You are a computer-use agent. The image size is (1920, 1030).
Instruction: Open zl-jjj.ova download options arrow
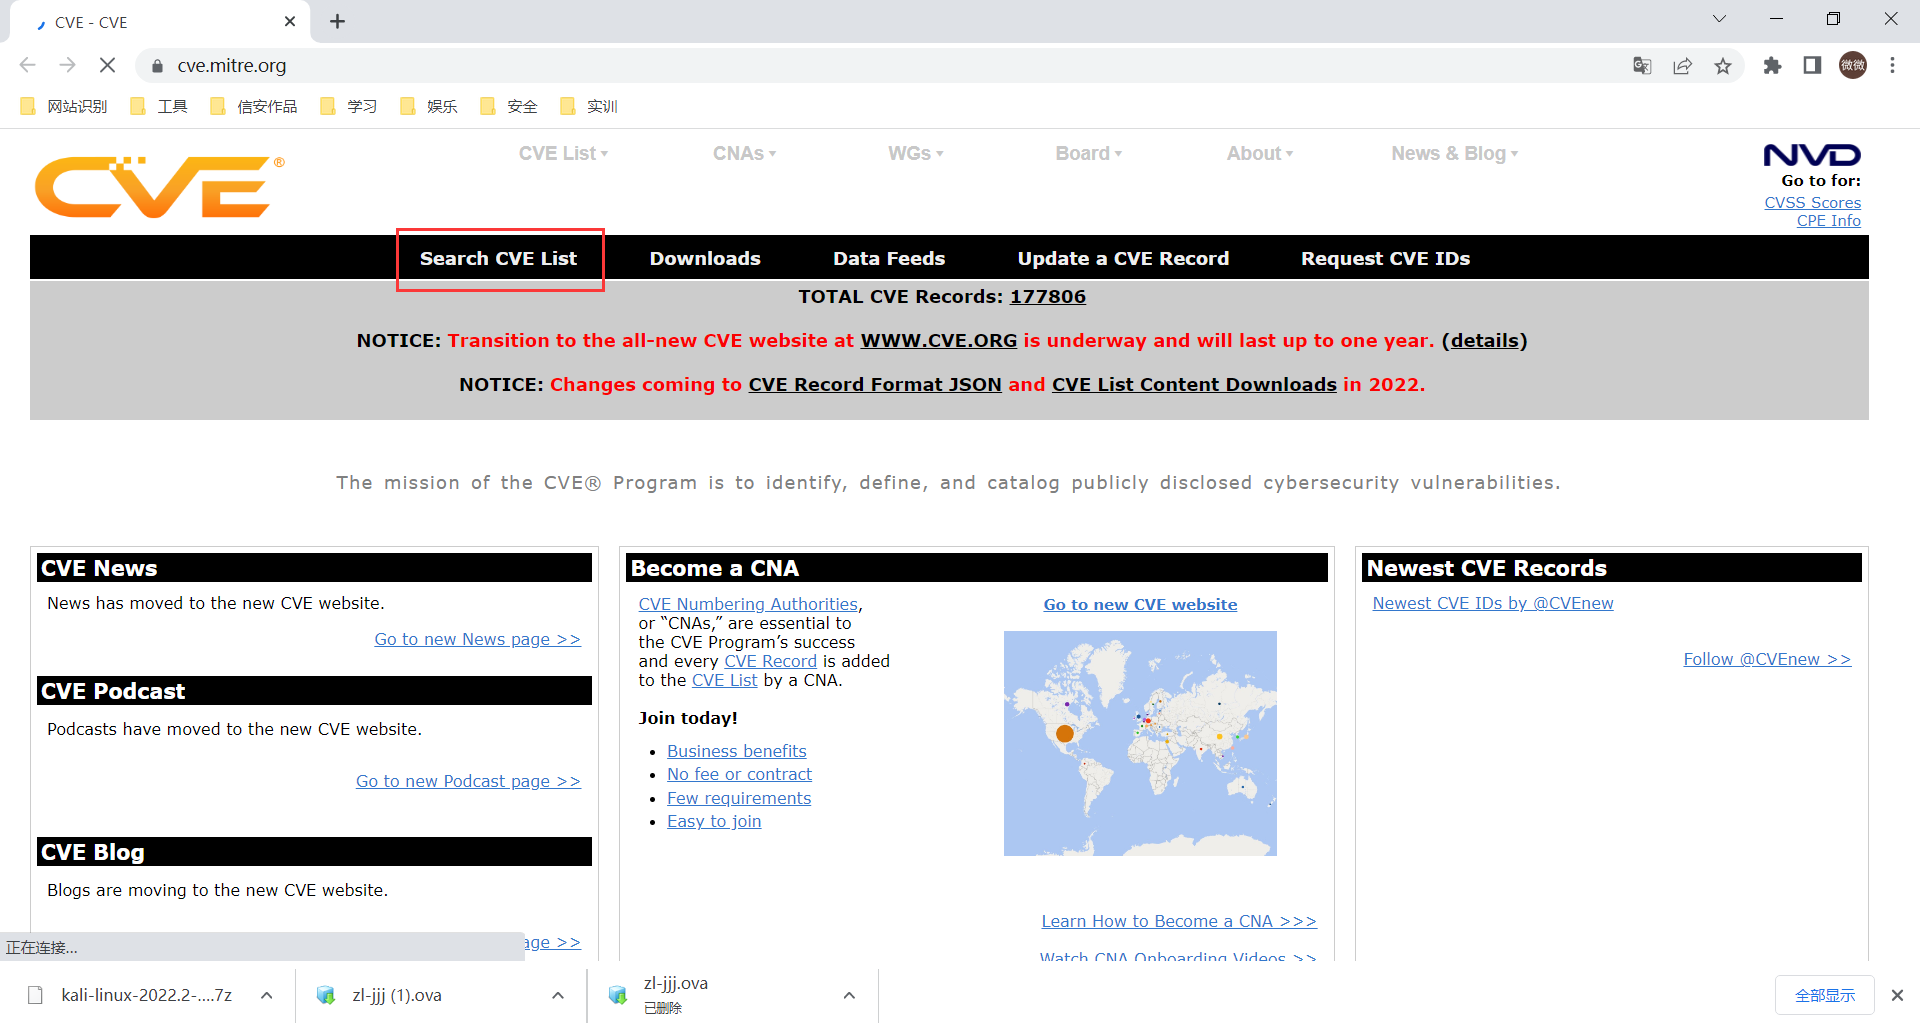click(x=849, y=995)
